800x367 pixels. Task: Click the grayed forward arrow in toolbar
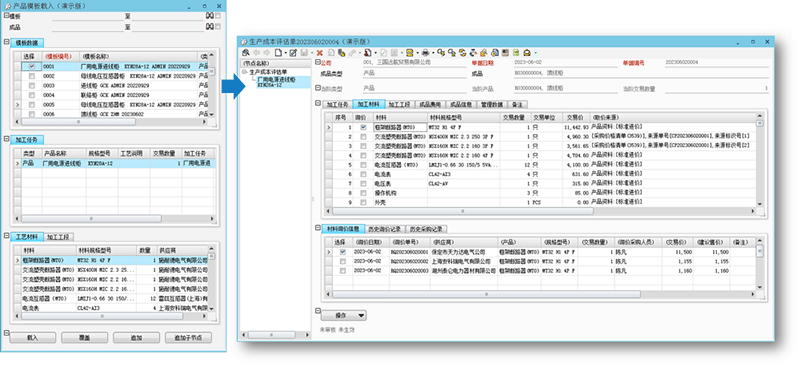(x=267, y=53)
